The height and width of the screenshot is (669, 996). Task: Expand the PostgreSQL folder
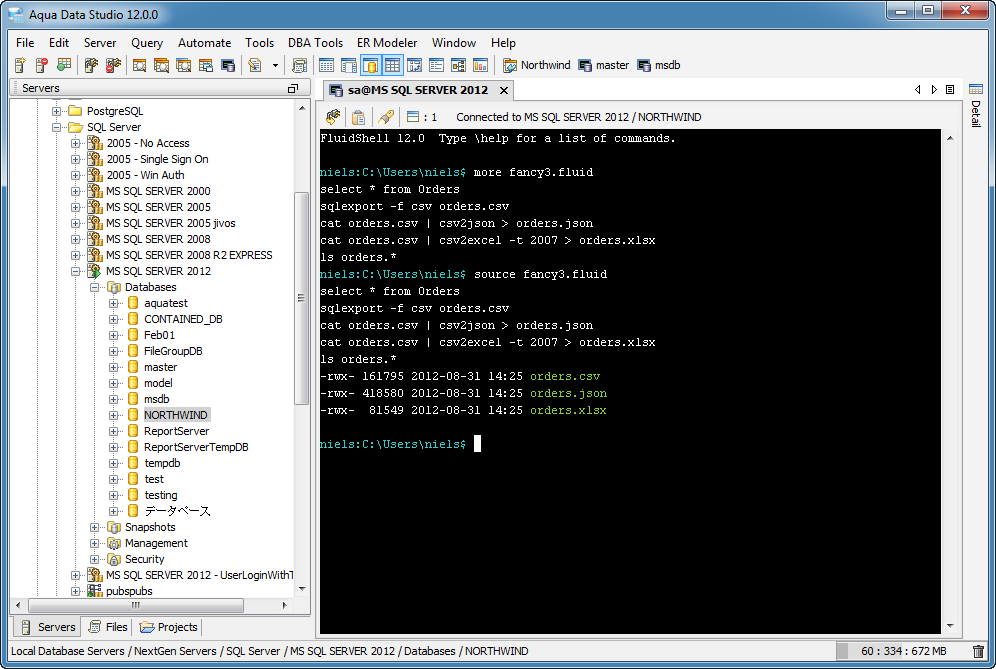coord(57,111)
